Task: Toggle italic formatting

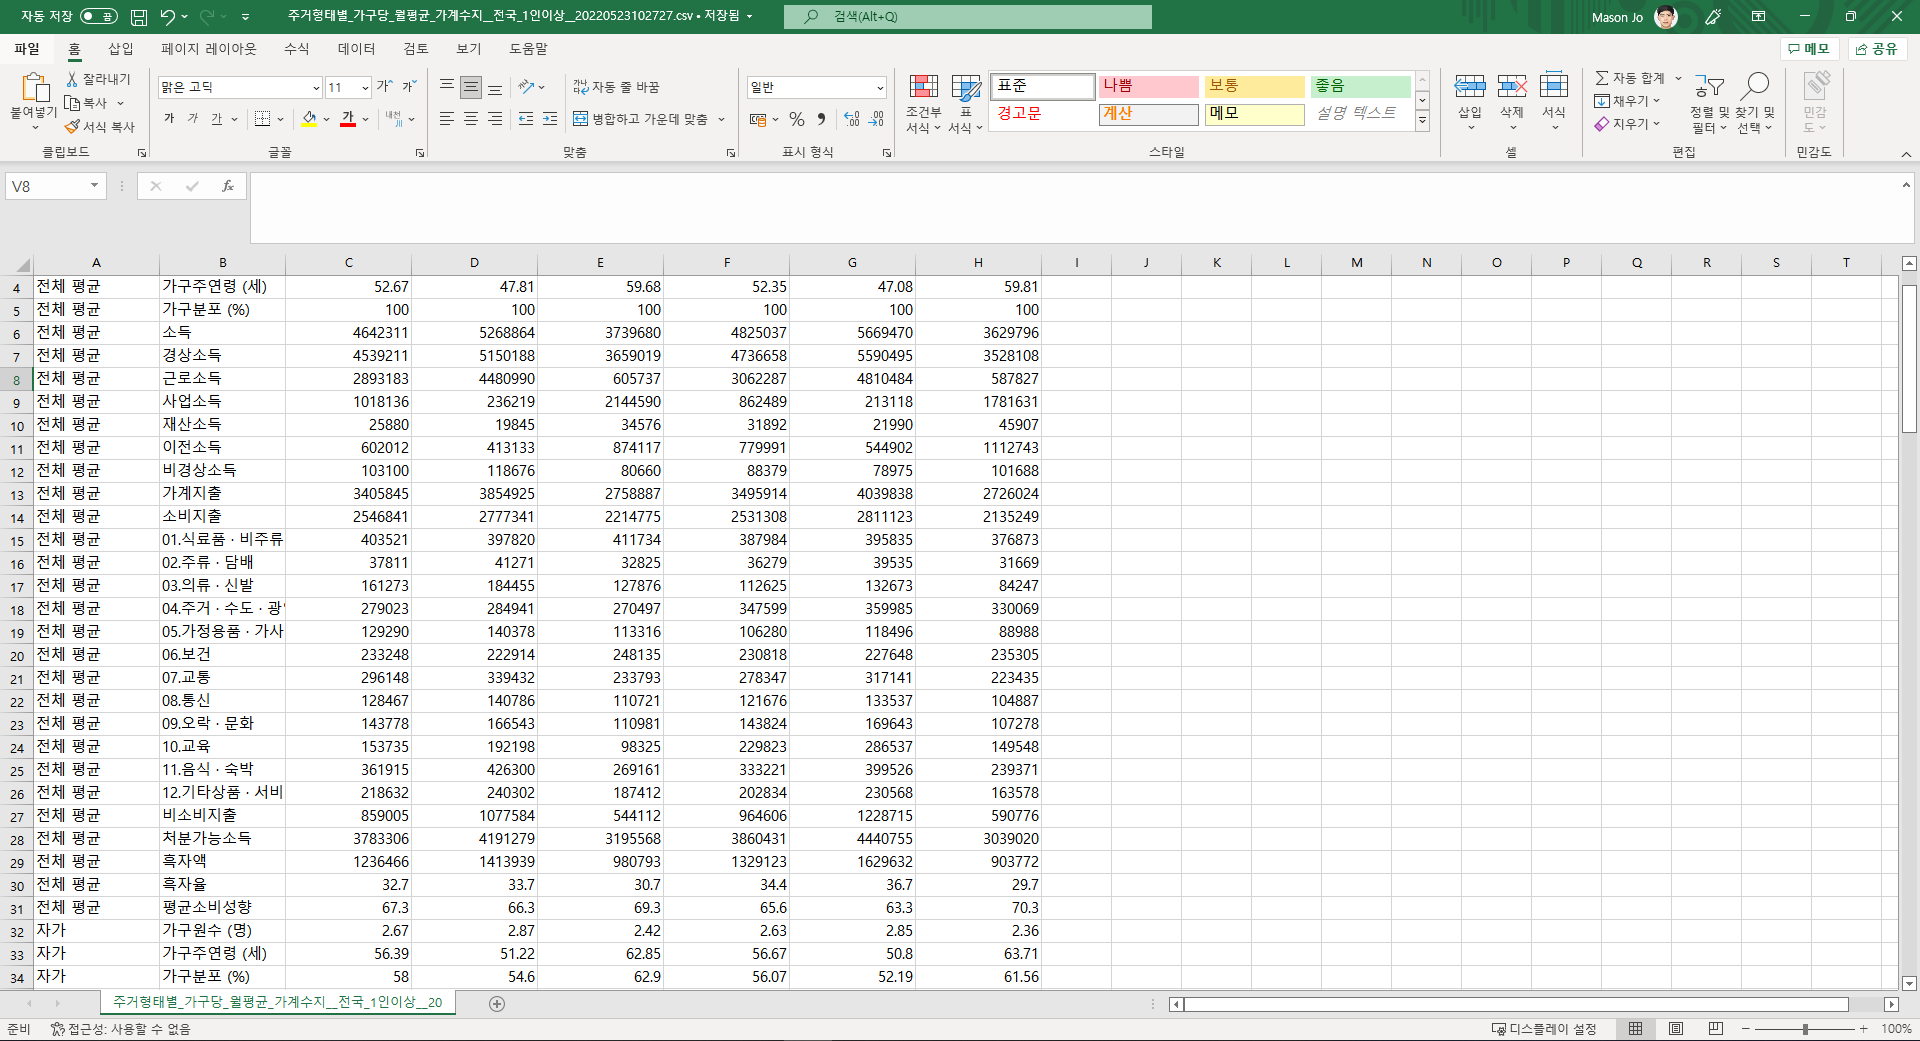Action: [x=192, y=119]
